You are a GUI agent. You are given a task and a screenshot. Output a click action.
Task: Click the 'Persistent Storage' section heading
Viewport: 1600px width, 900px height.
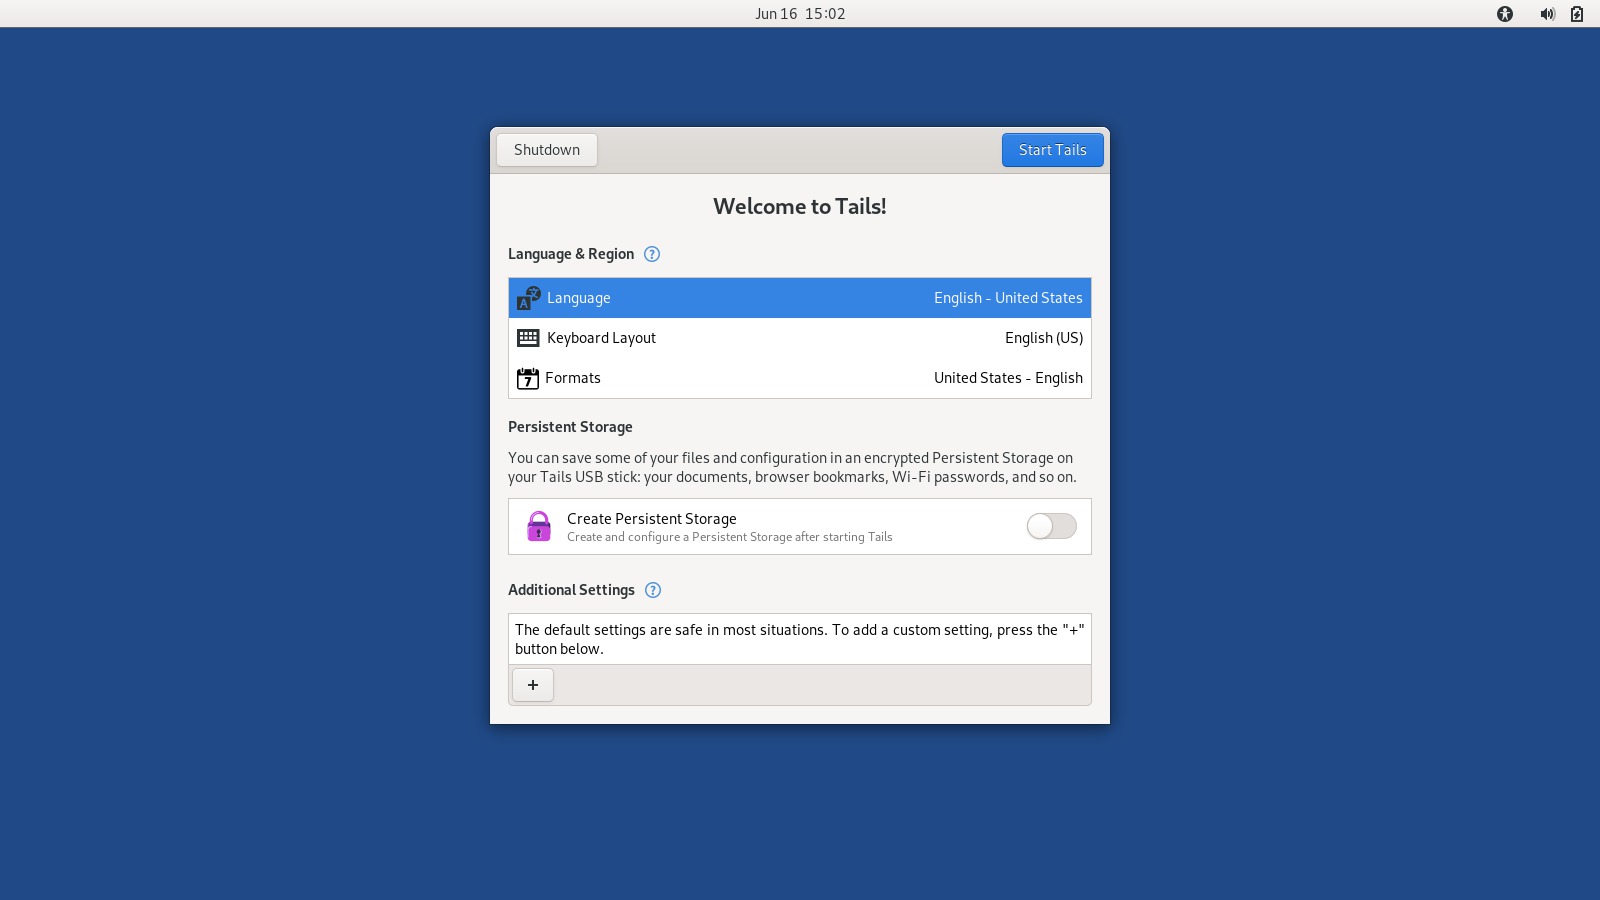pos(570,427)
